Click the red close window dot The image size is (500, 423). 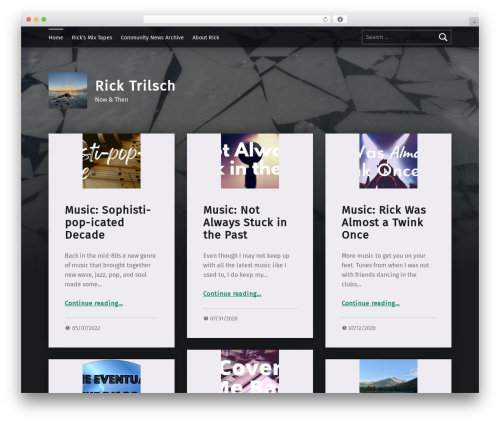tap(29, 20)
